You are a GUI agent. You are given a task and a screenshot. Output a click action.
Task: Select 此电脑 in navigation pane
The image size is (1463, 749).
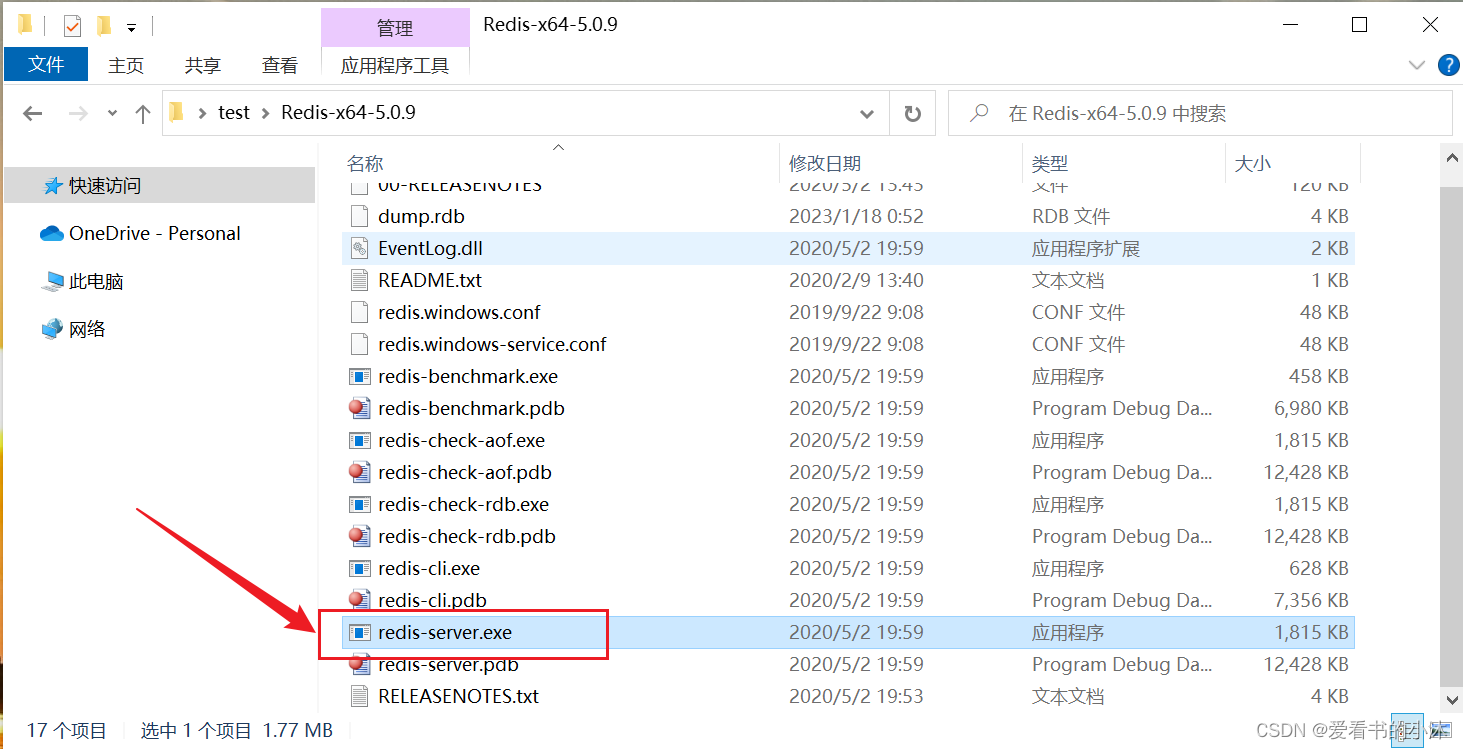point(96,282)
